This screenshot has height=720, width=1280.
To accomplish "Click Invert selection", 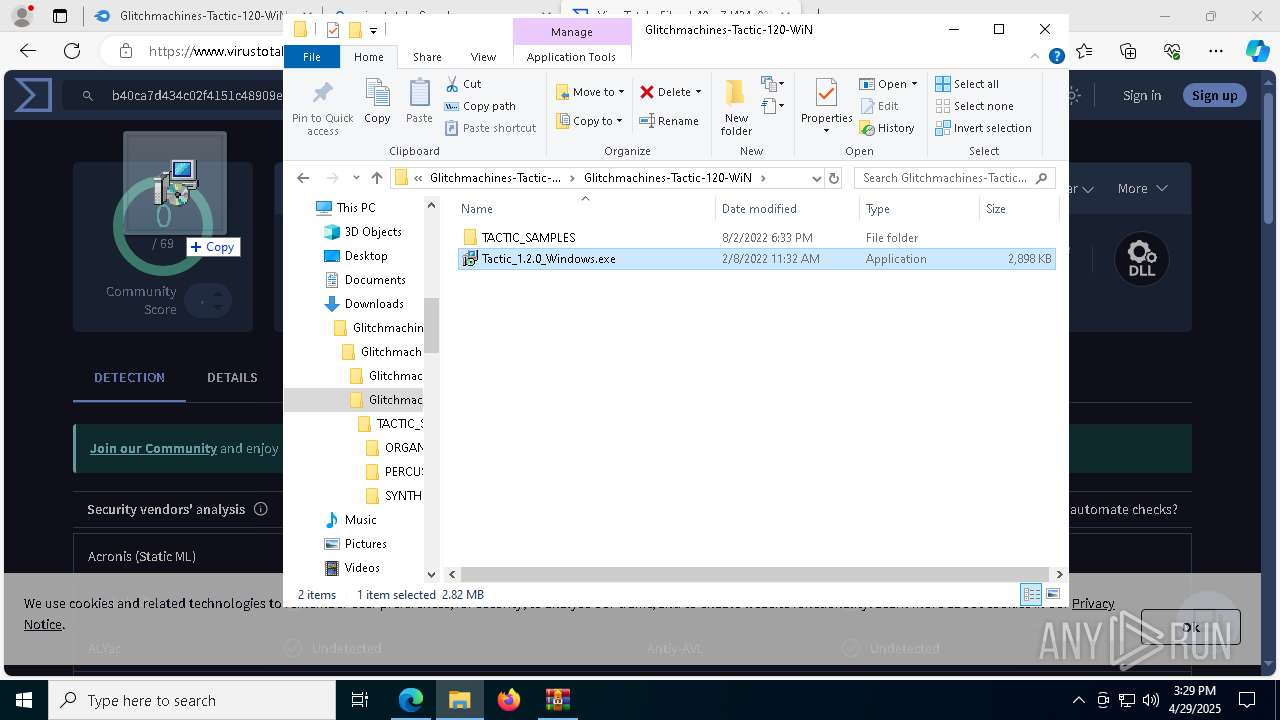I will click(983, 128).
